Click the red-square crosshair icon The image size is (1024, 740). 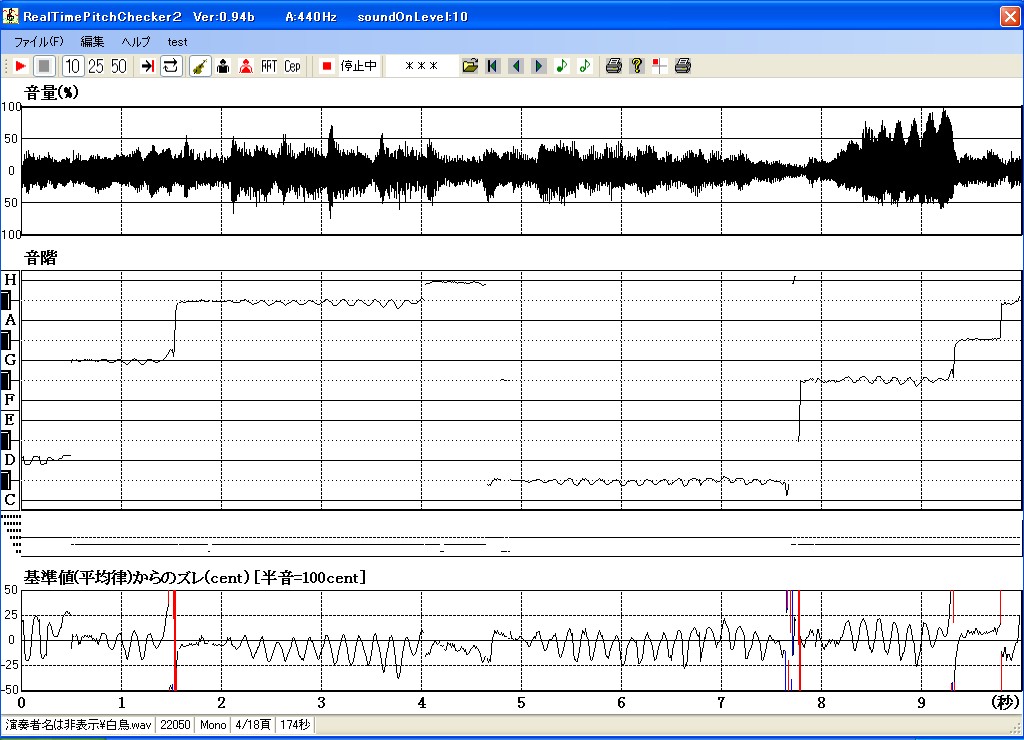point(660,66)
